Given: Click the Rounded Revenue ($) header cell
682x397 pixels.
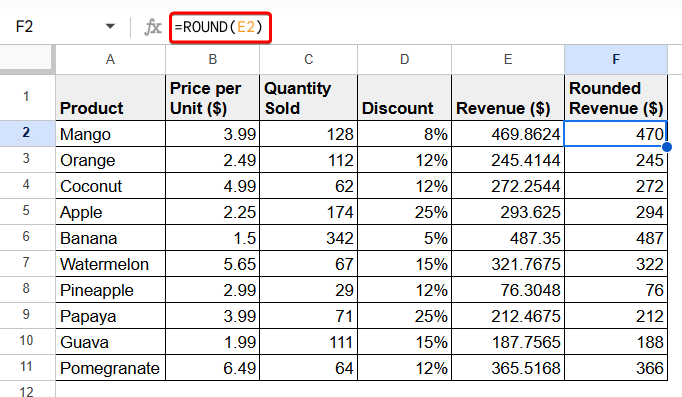Looking at the screenshot, I should [x=616, y=97].
